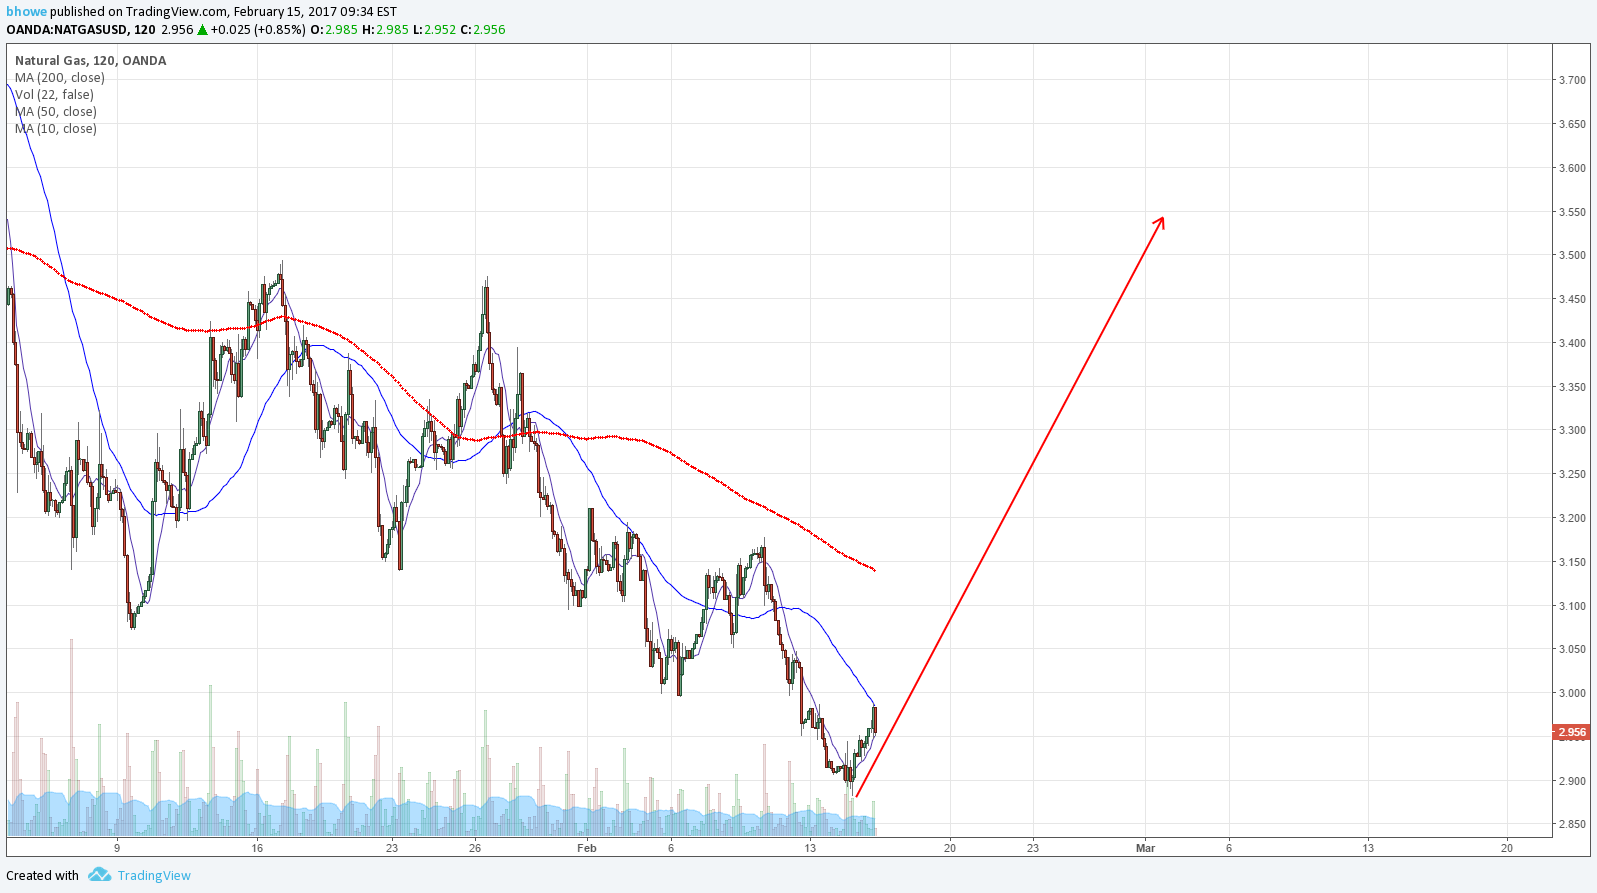Select the MA (200, close) indicator label
Screen dimensions: 1597x893
click(60, 78)
